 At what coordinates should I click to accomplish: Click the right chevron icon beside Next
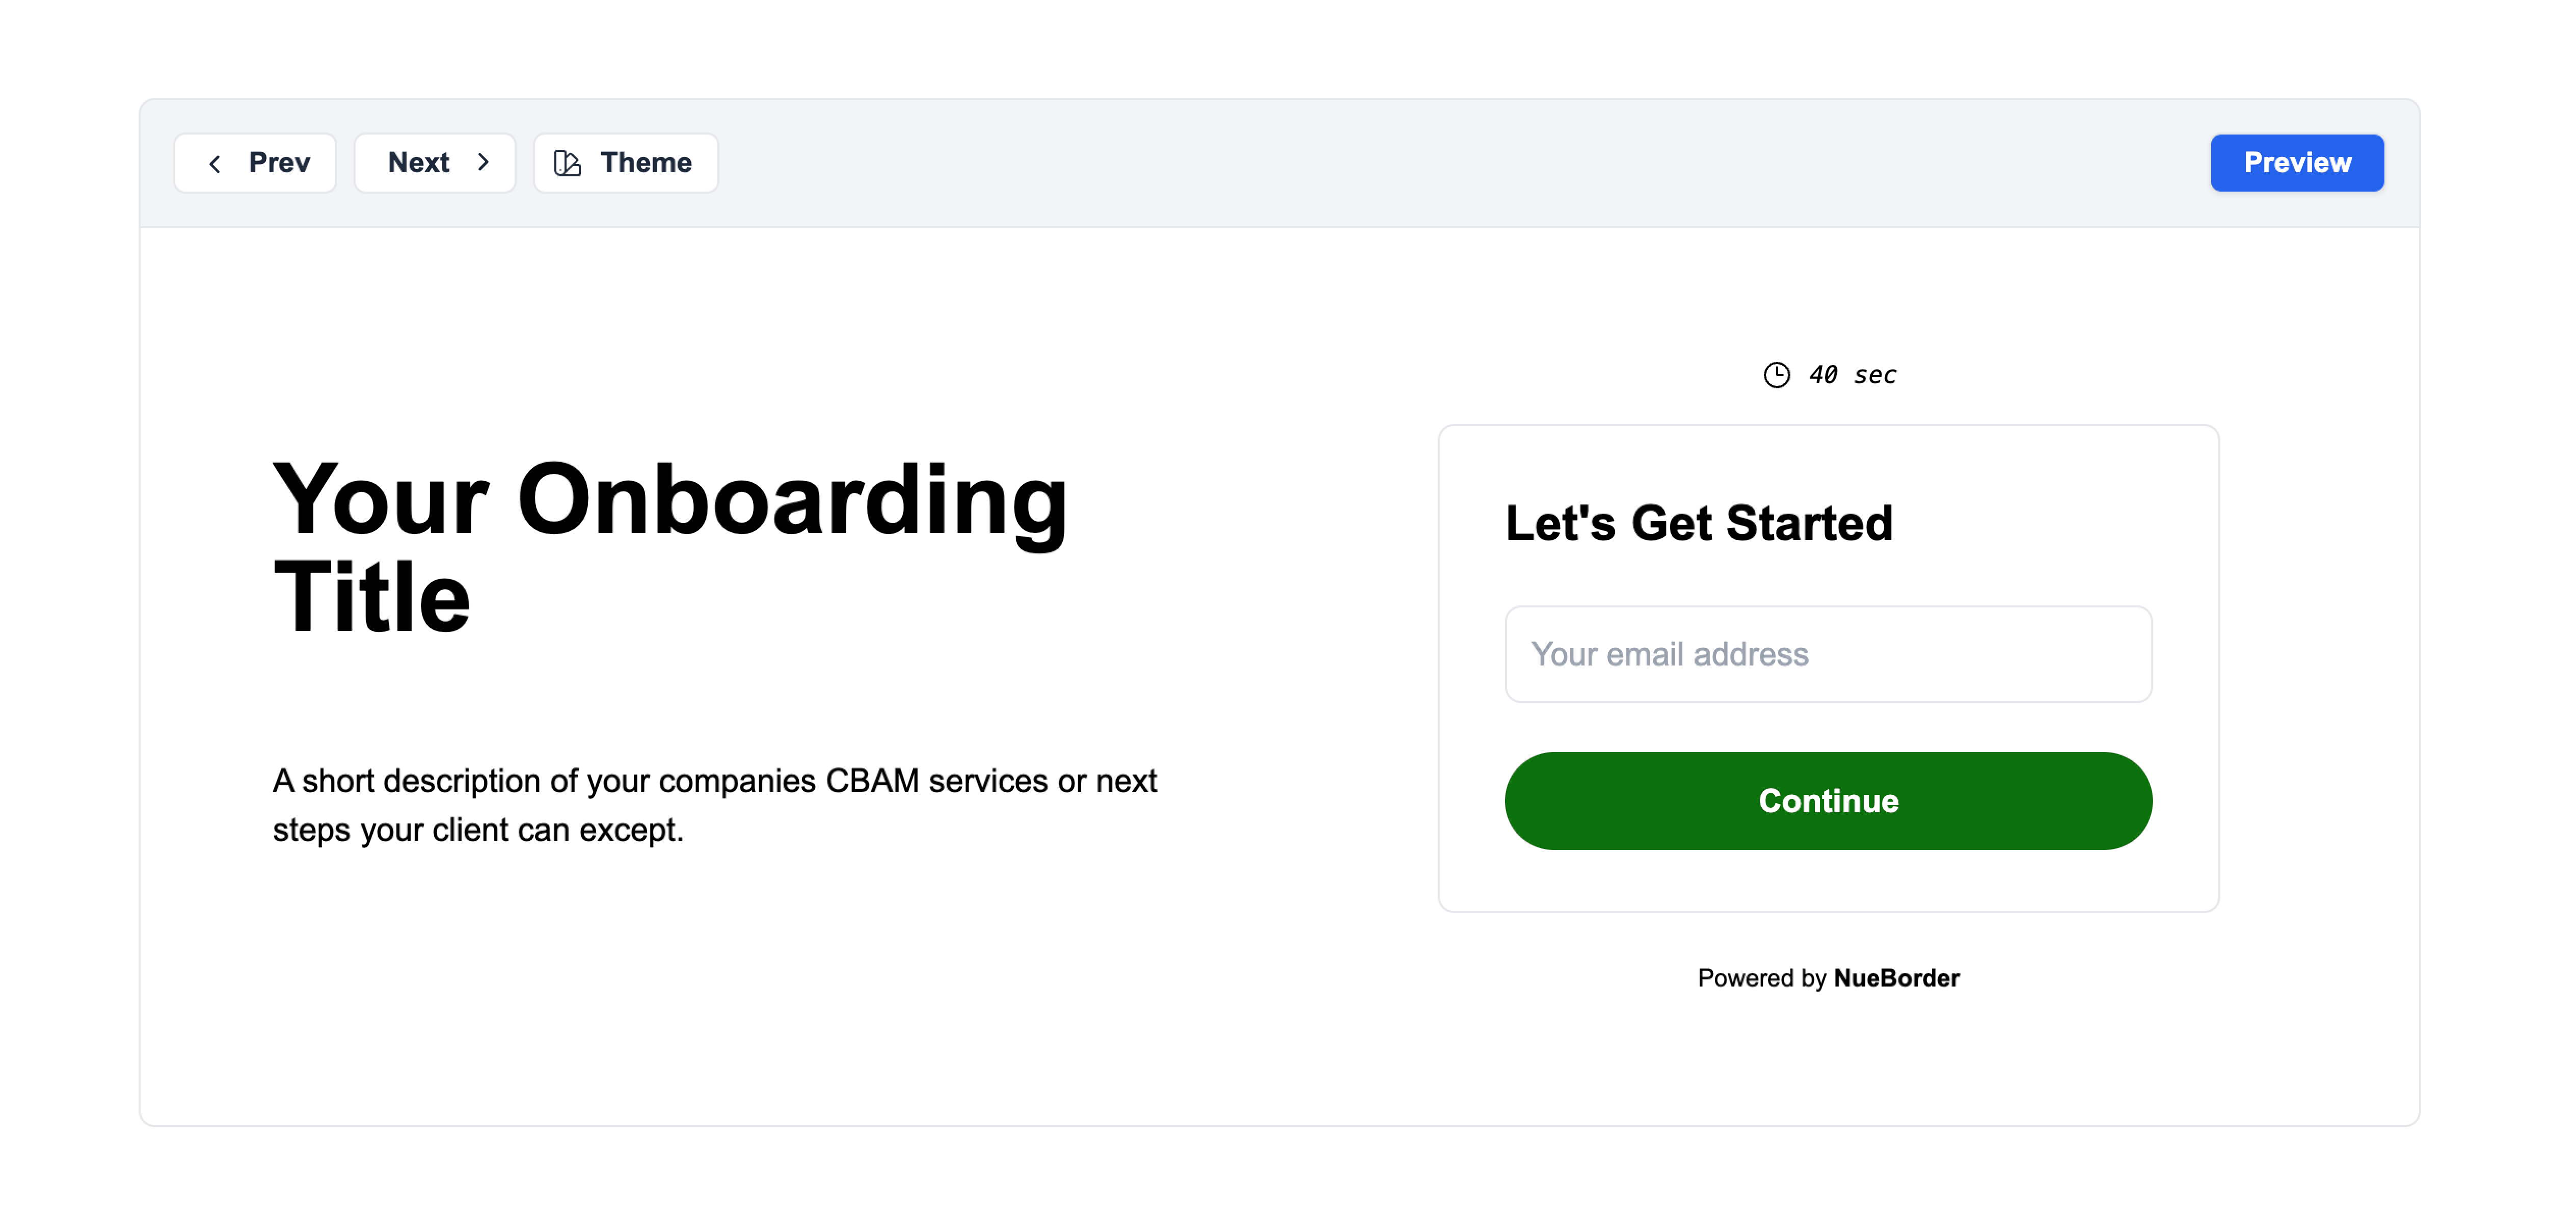[x=484, y=162]
